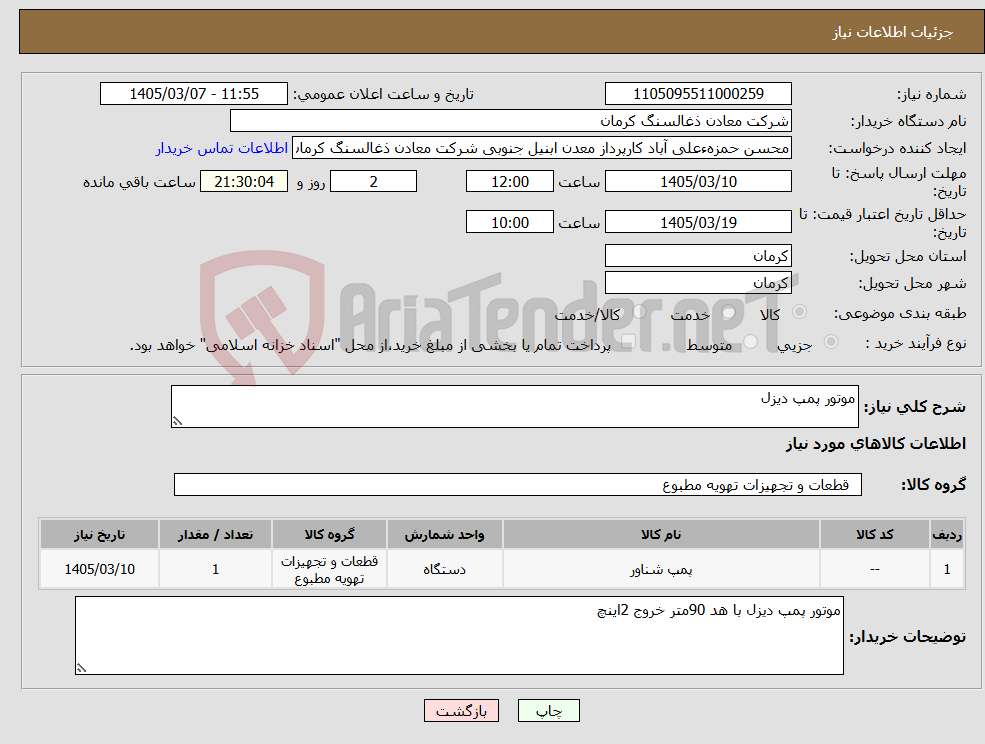985x744 pixels.
Task: Click the اطلاعات کالاهای مورد نیاز section heading
Action: point(876,444)
